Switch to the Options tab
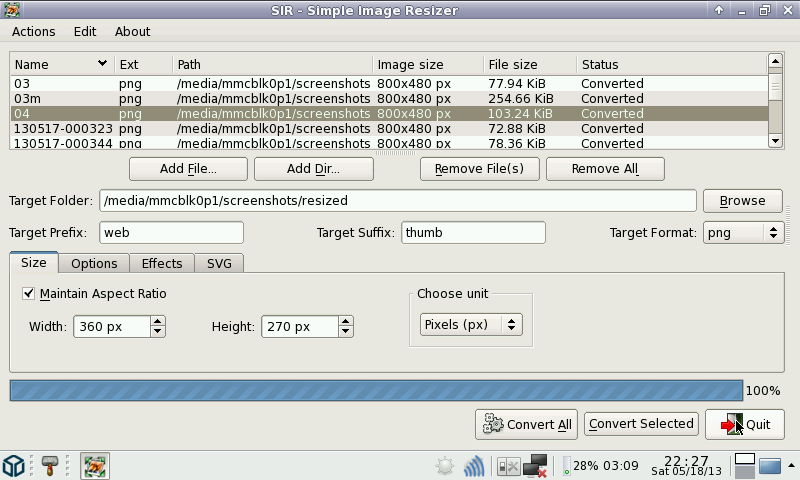The image size is (800, 480). coord(94,263)
